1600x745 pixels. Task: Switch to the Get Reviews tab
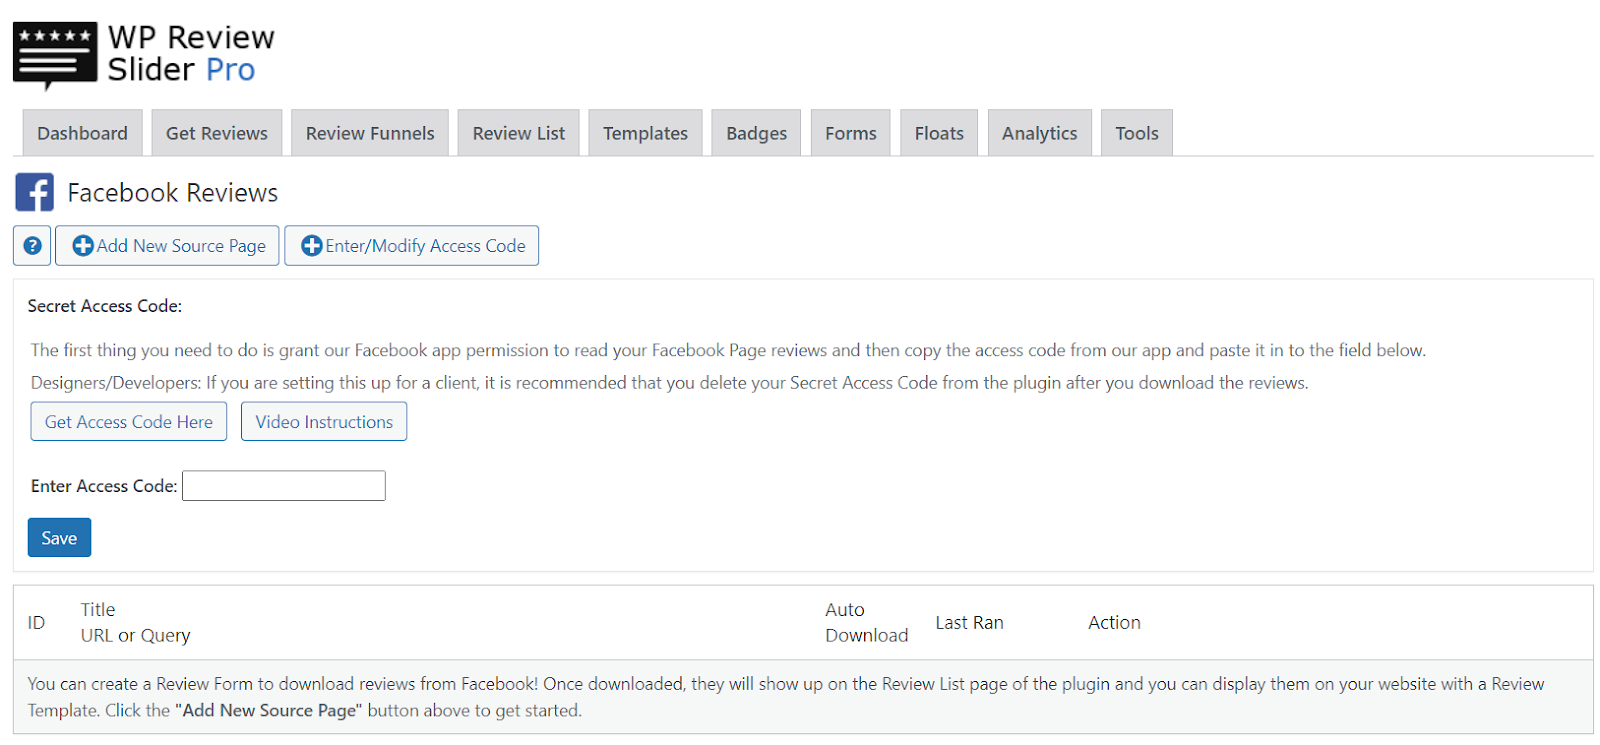tap(217, 133)
